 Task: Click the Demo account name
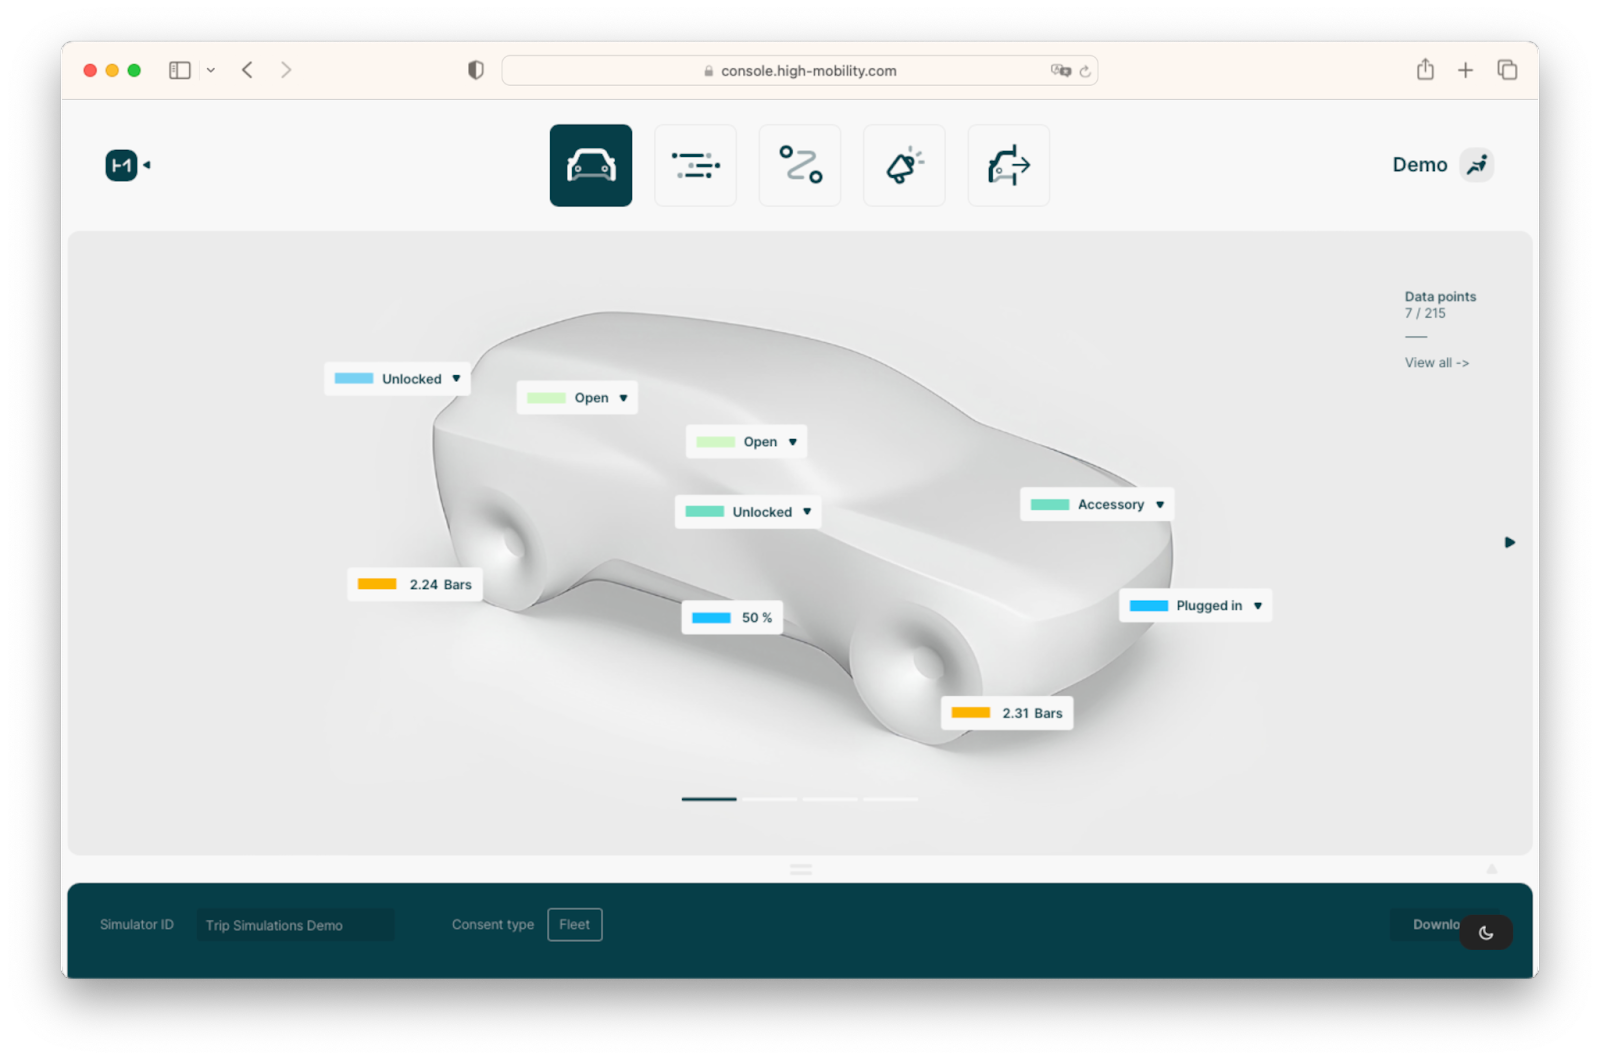1420,165
